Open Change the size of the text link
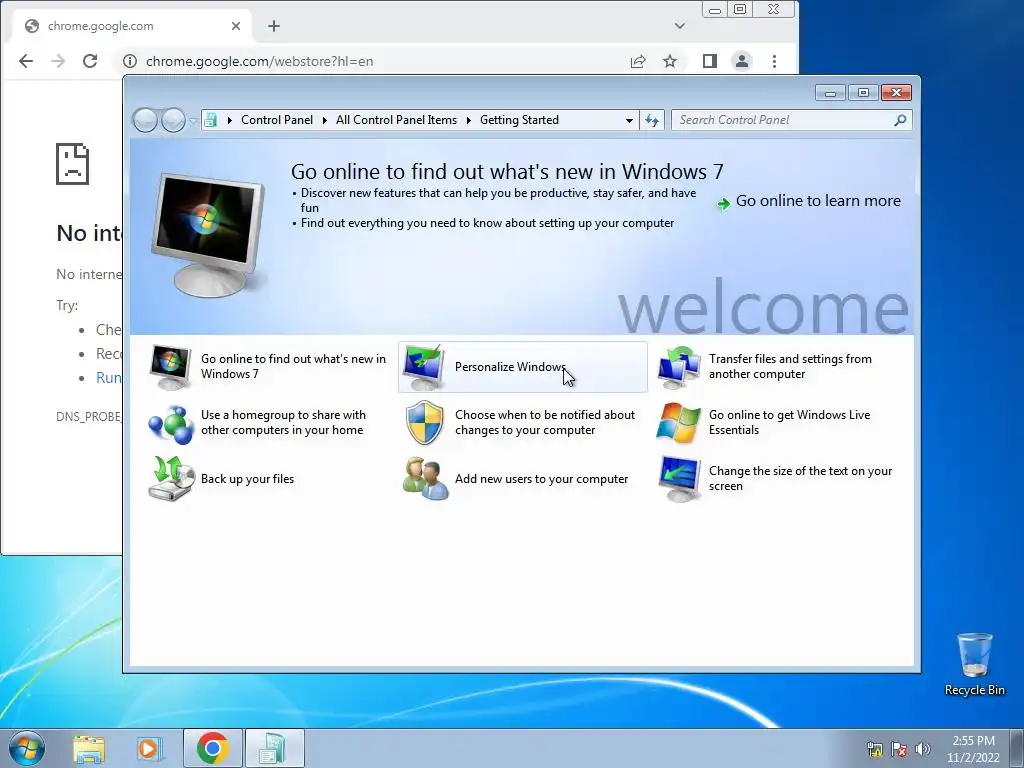Screen dimensions: 1024x768 pos(800,479)
